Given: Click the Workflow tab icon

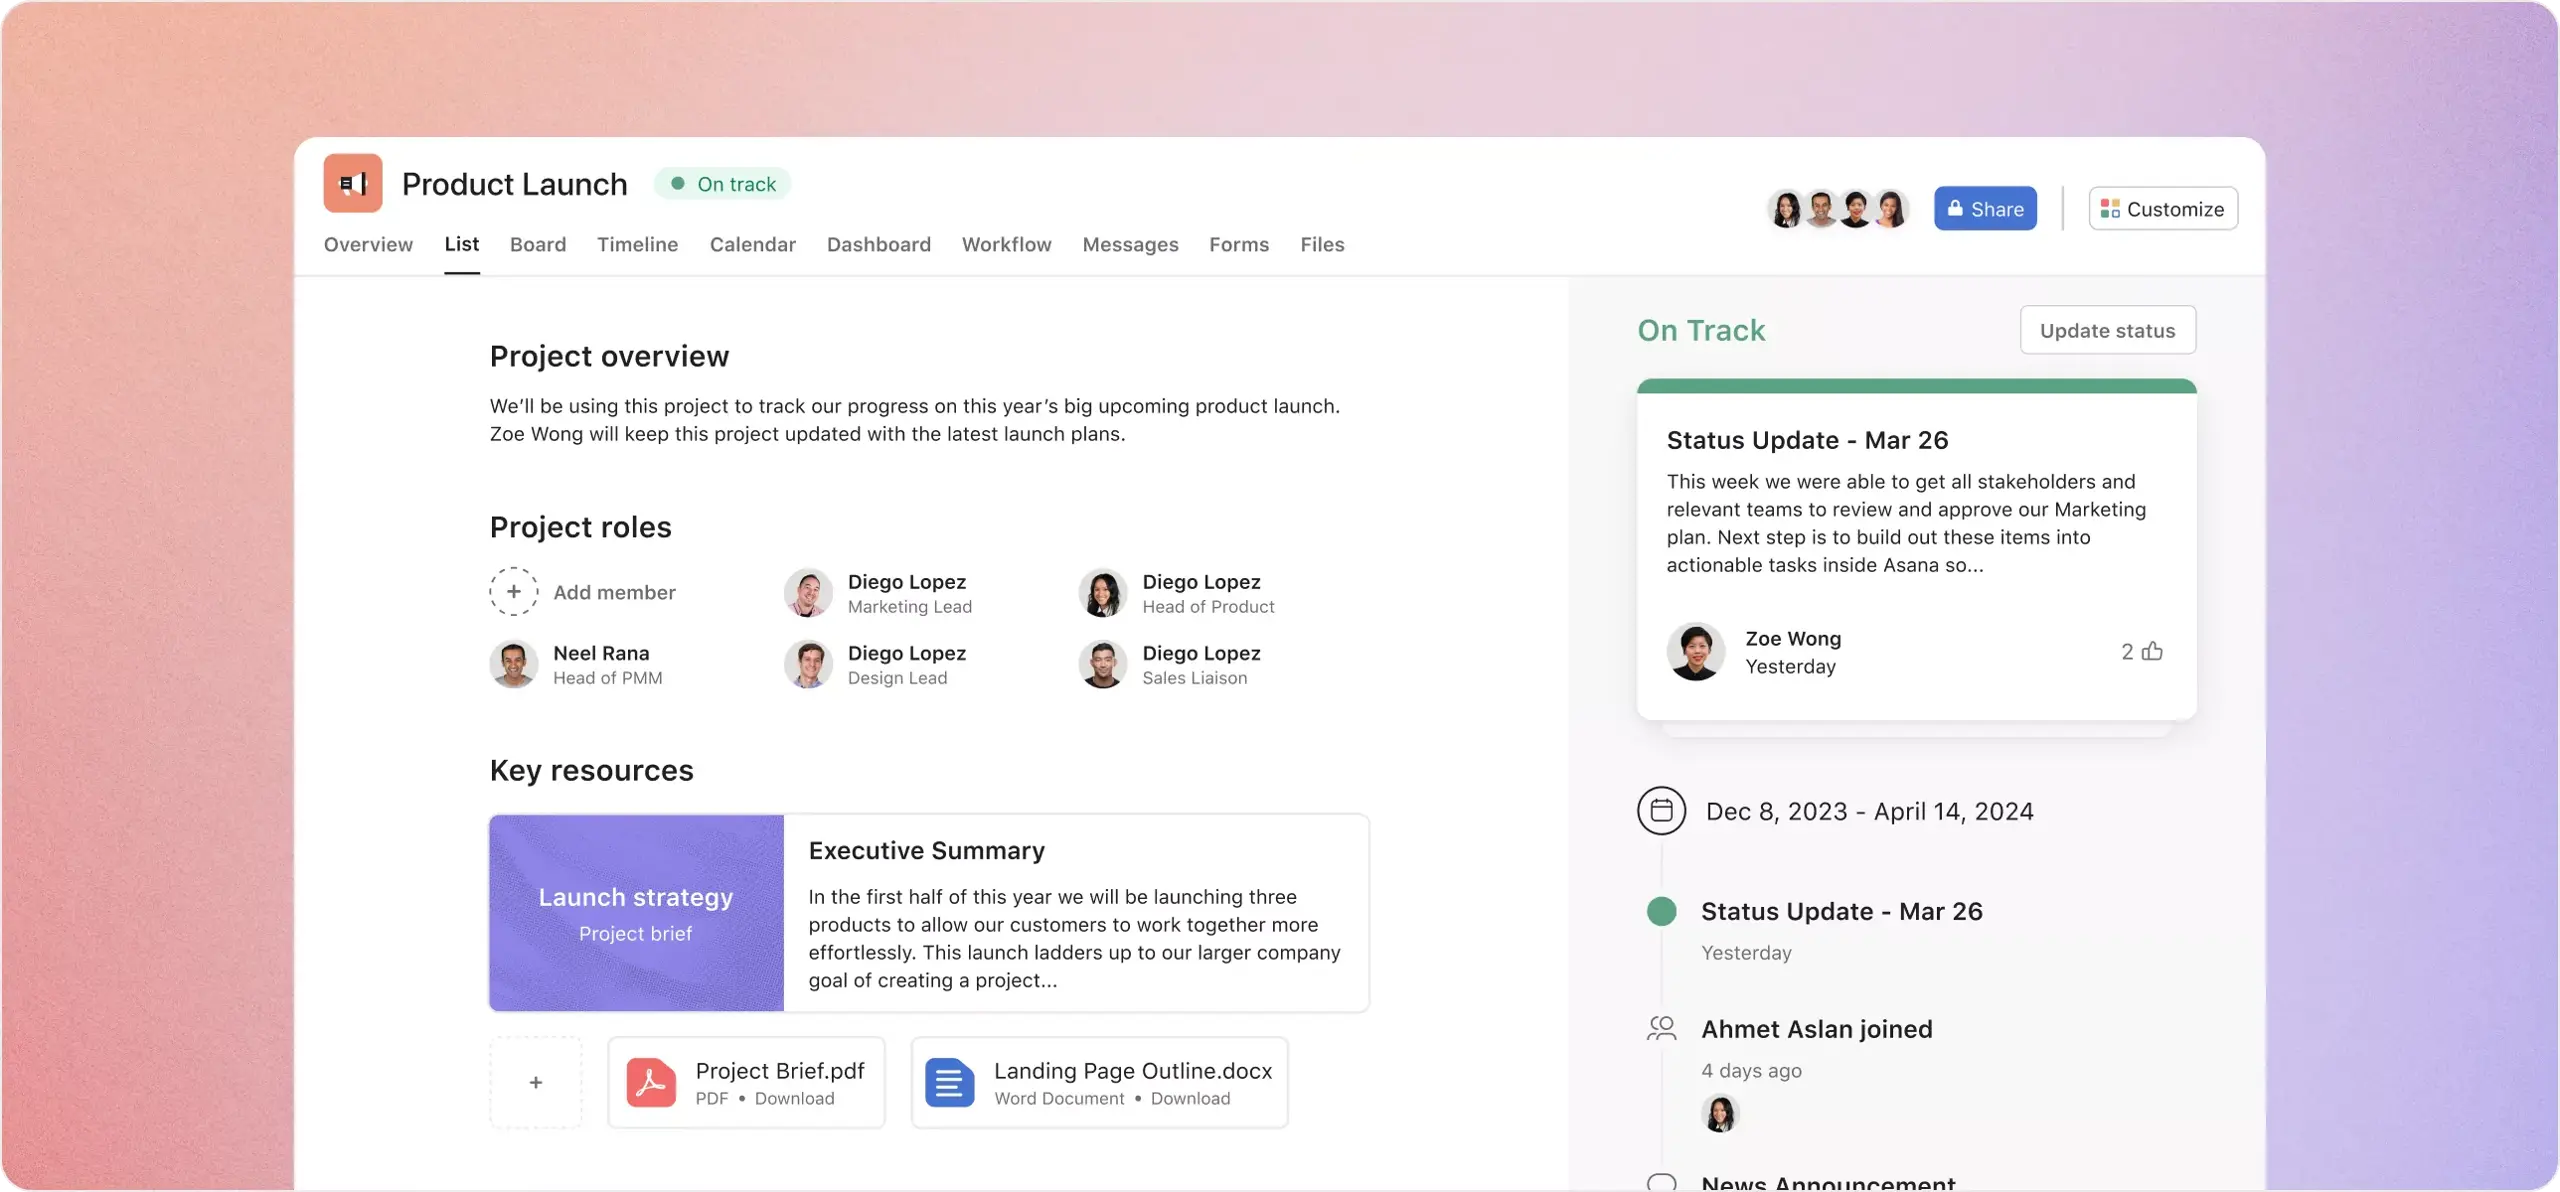Looking at the screenshot, I should coord(1006,245).
